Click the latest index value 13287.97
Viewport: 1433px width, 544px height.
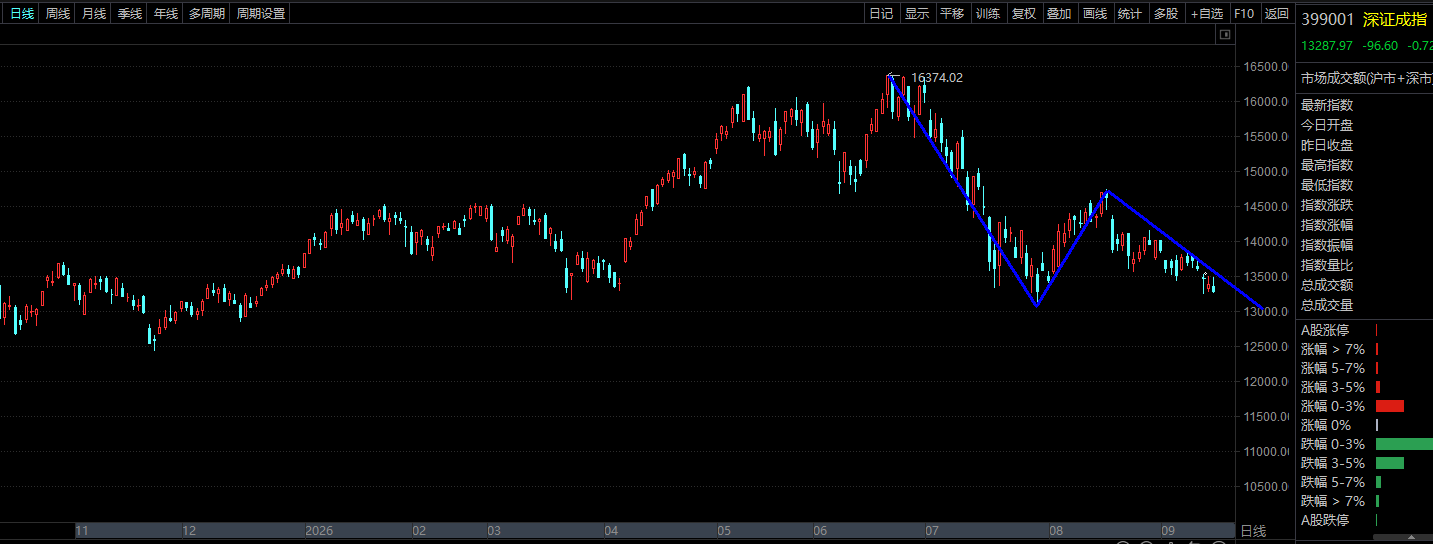click(1327, 45)
